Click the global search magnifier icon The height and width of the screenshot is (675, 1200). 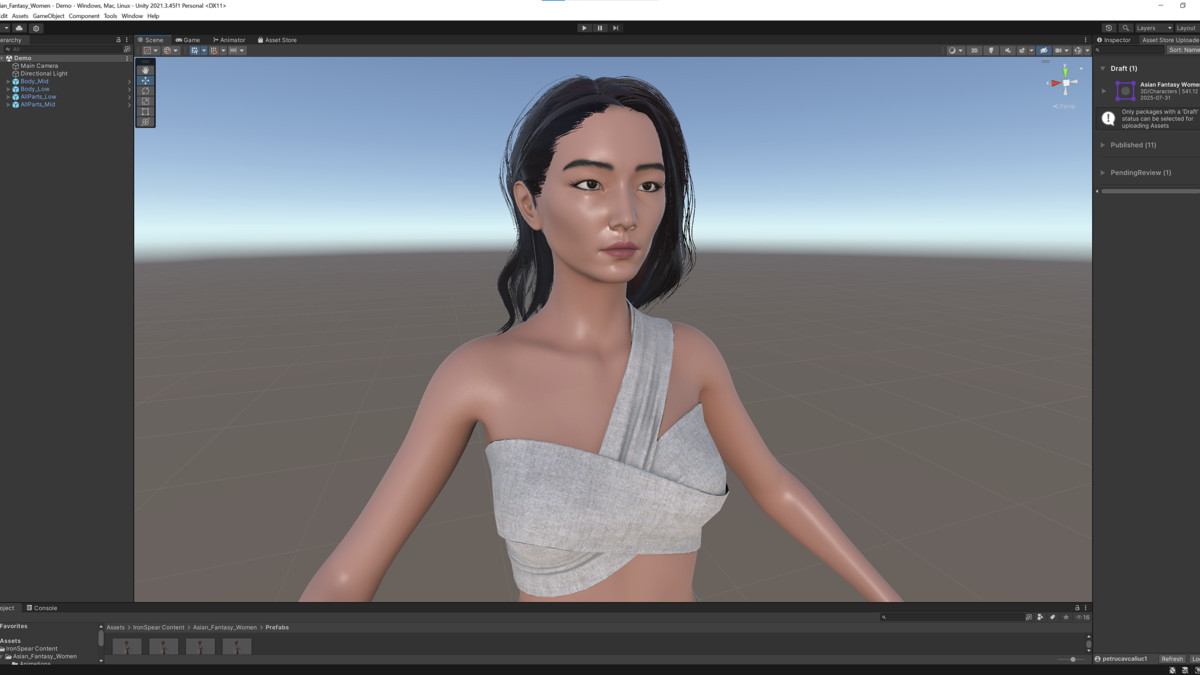(x=1126, y=28)
